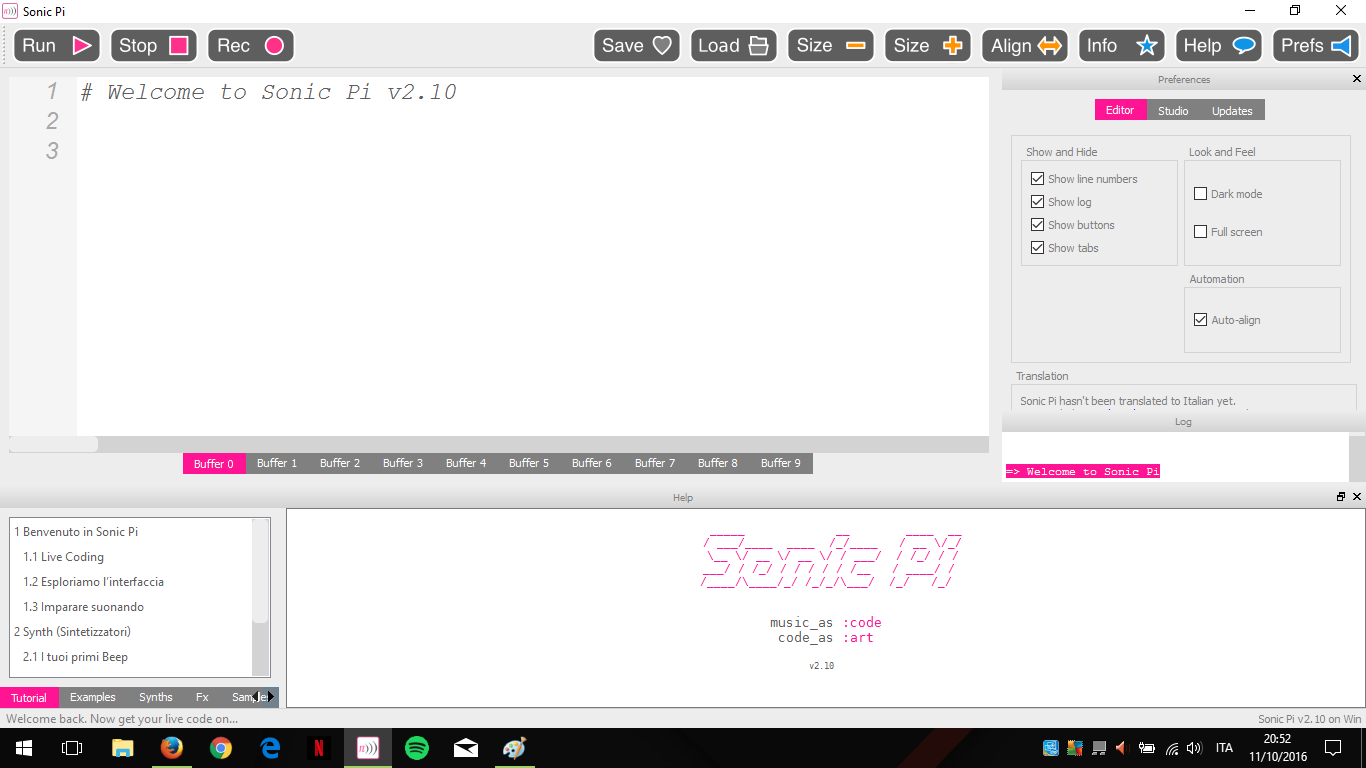Disable the Auto-align option

click(1200, 319)
